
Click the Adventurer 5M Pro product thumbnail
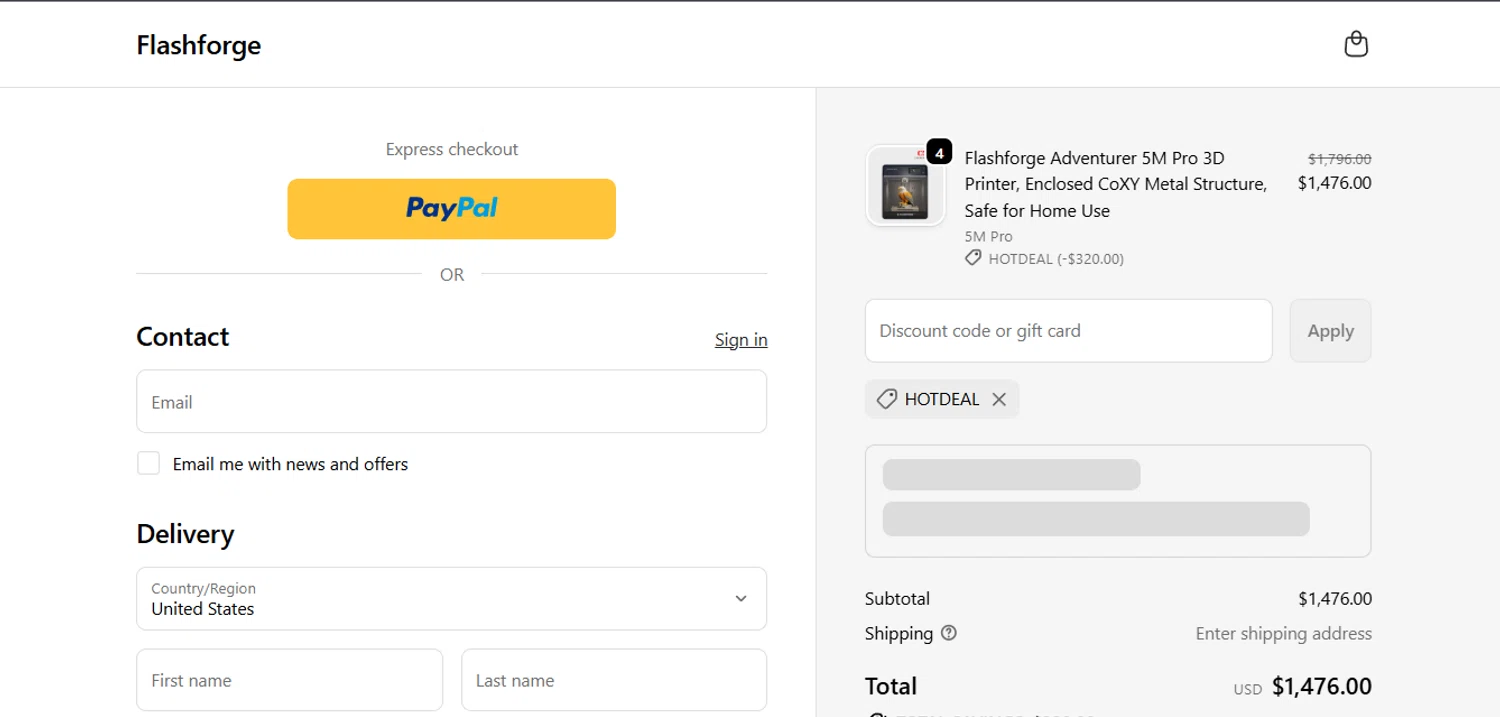point(905,188)
